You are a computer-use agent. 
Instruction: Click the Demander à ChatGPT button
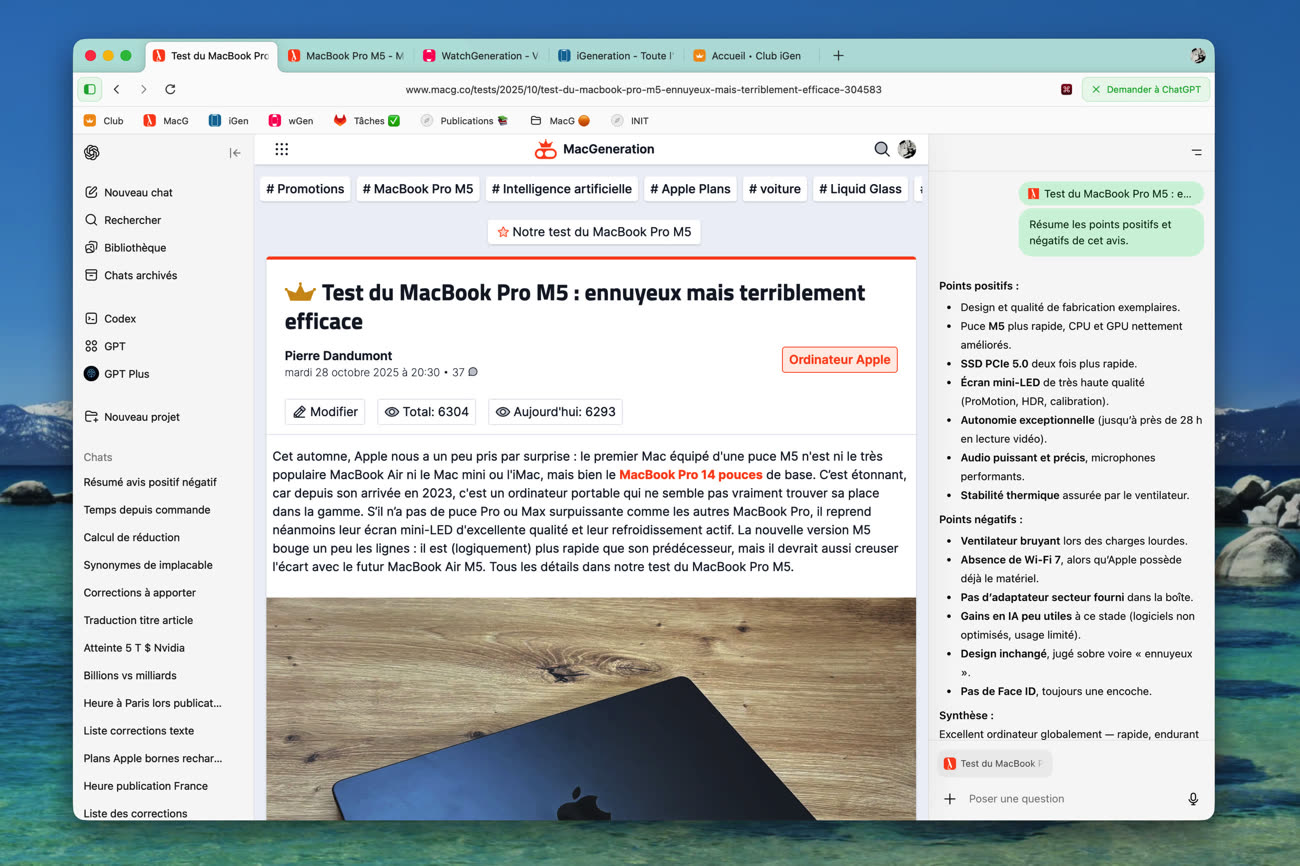point(1145,89)
